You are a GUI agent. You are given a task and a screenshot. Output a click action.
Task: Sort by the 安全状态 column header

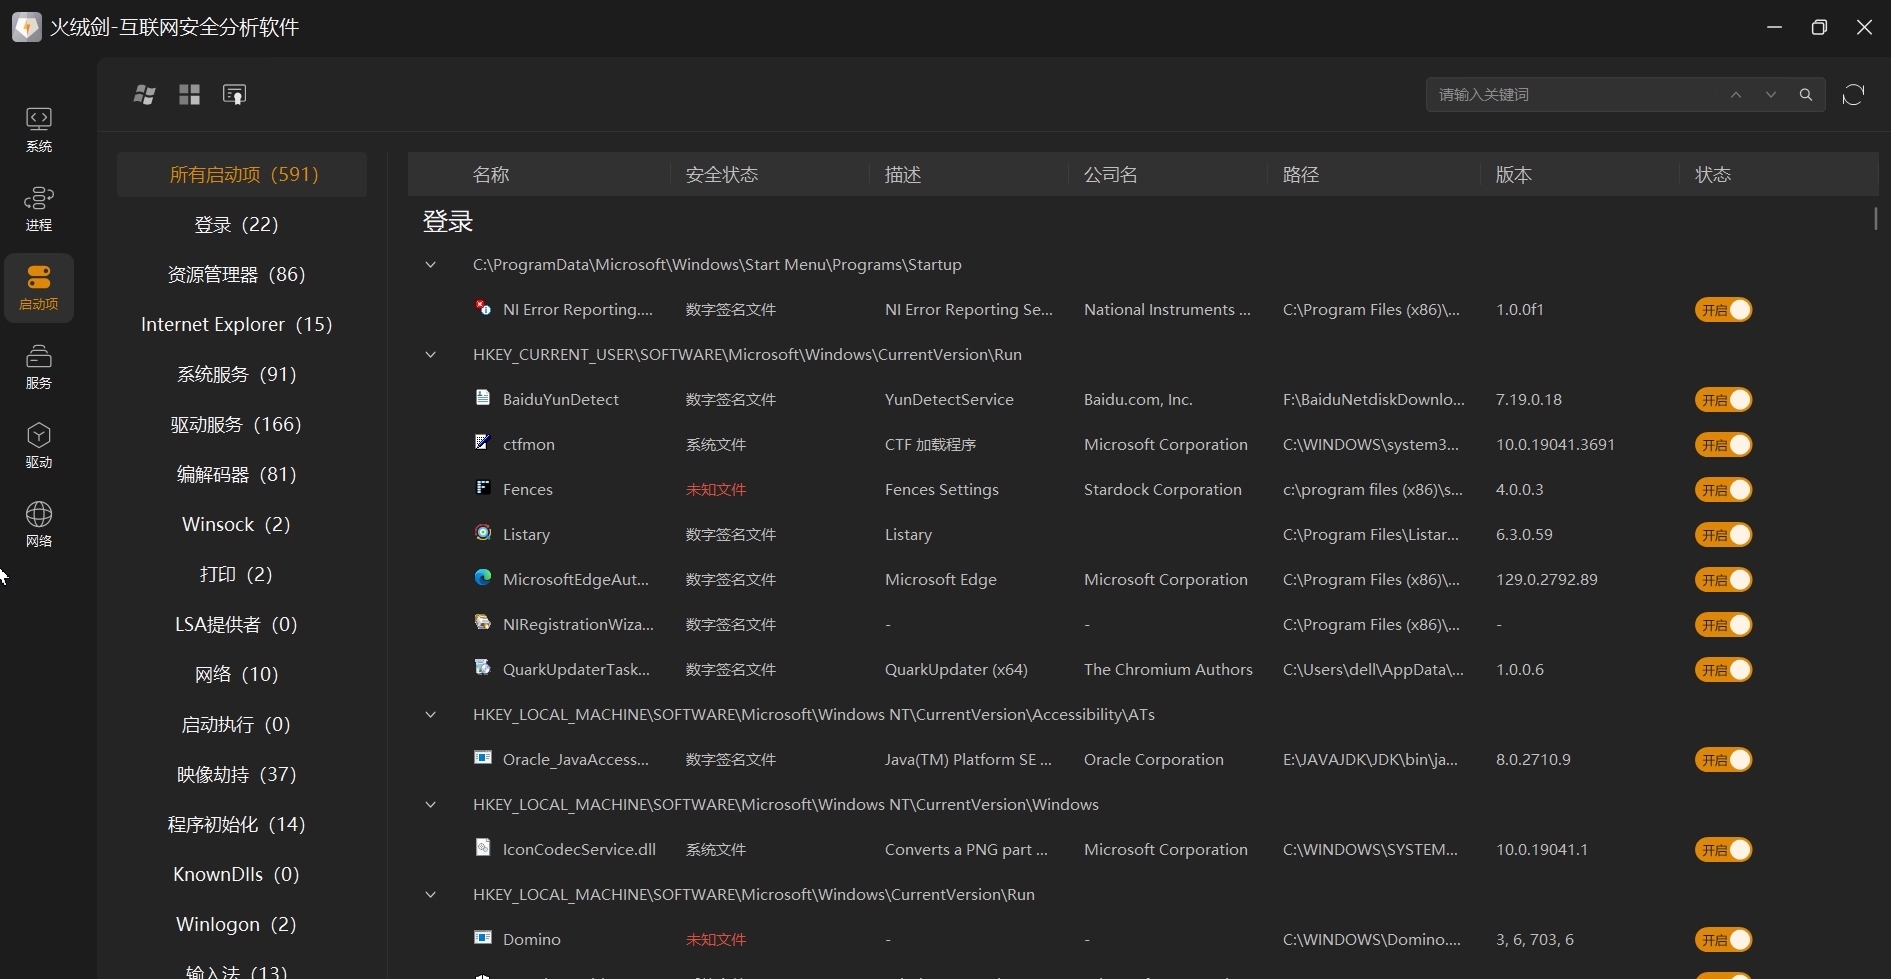tap(721, 175)
